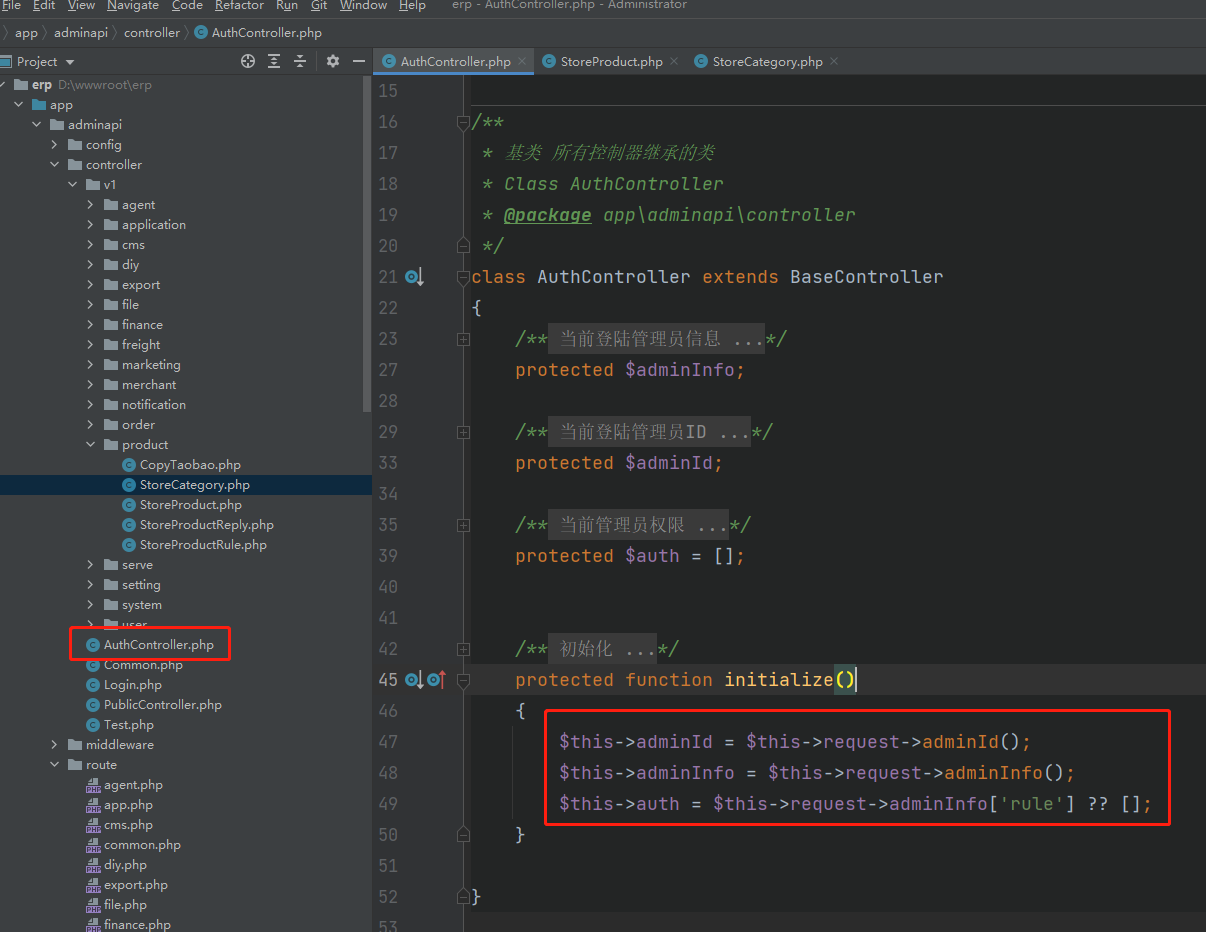Close the StoreCategory.php editor tab
1206x932 pixels.
834,61
